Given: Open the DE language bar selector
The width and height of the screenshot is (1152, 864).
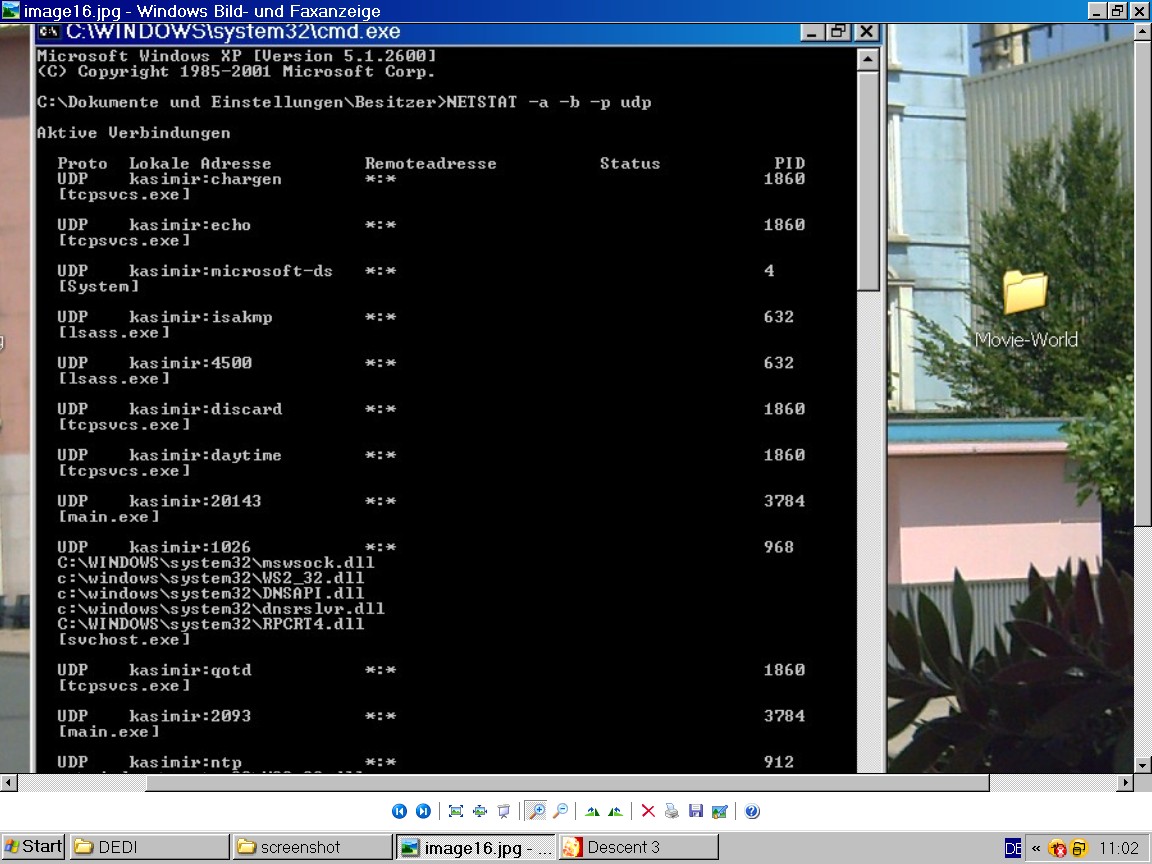Looking at the screenshot, I should click(x=1013, y=848).
